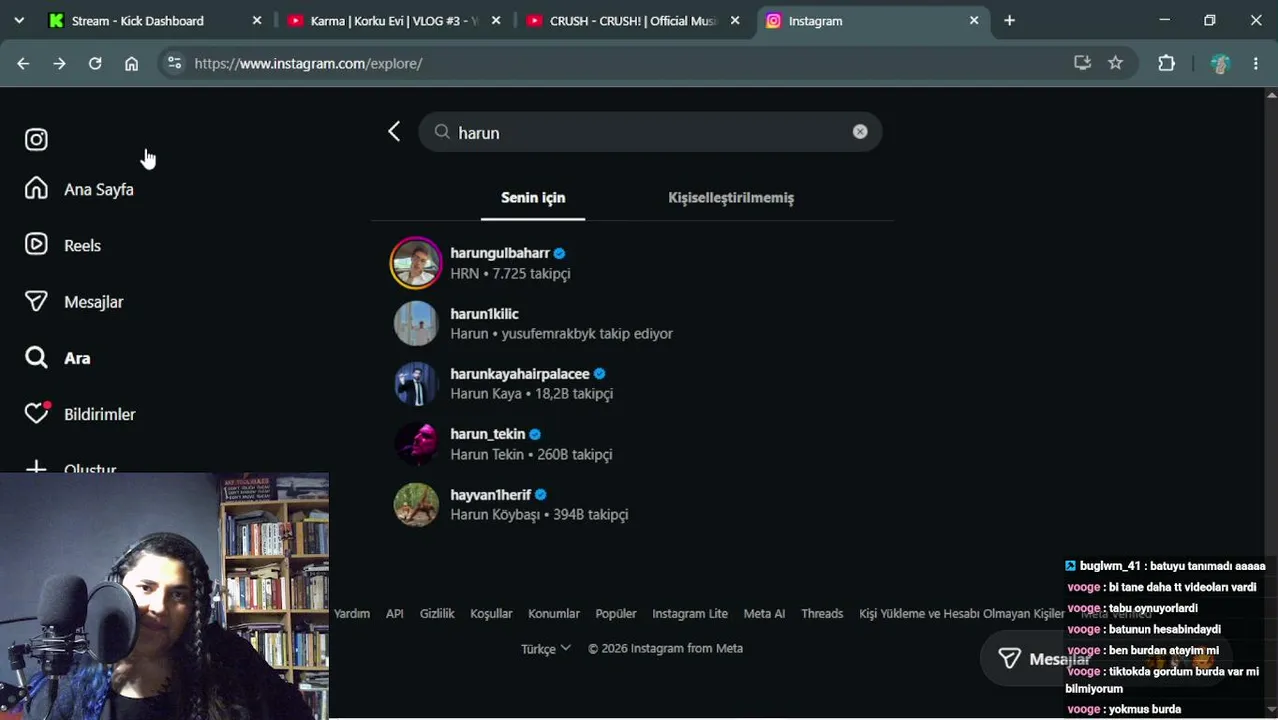Open harun1kilic profile result
The height and width of the screenshot is (720, 1278).
[635, 323]
